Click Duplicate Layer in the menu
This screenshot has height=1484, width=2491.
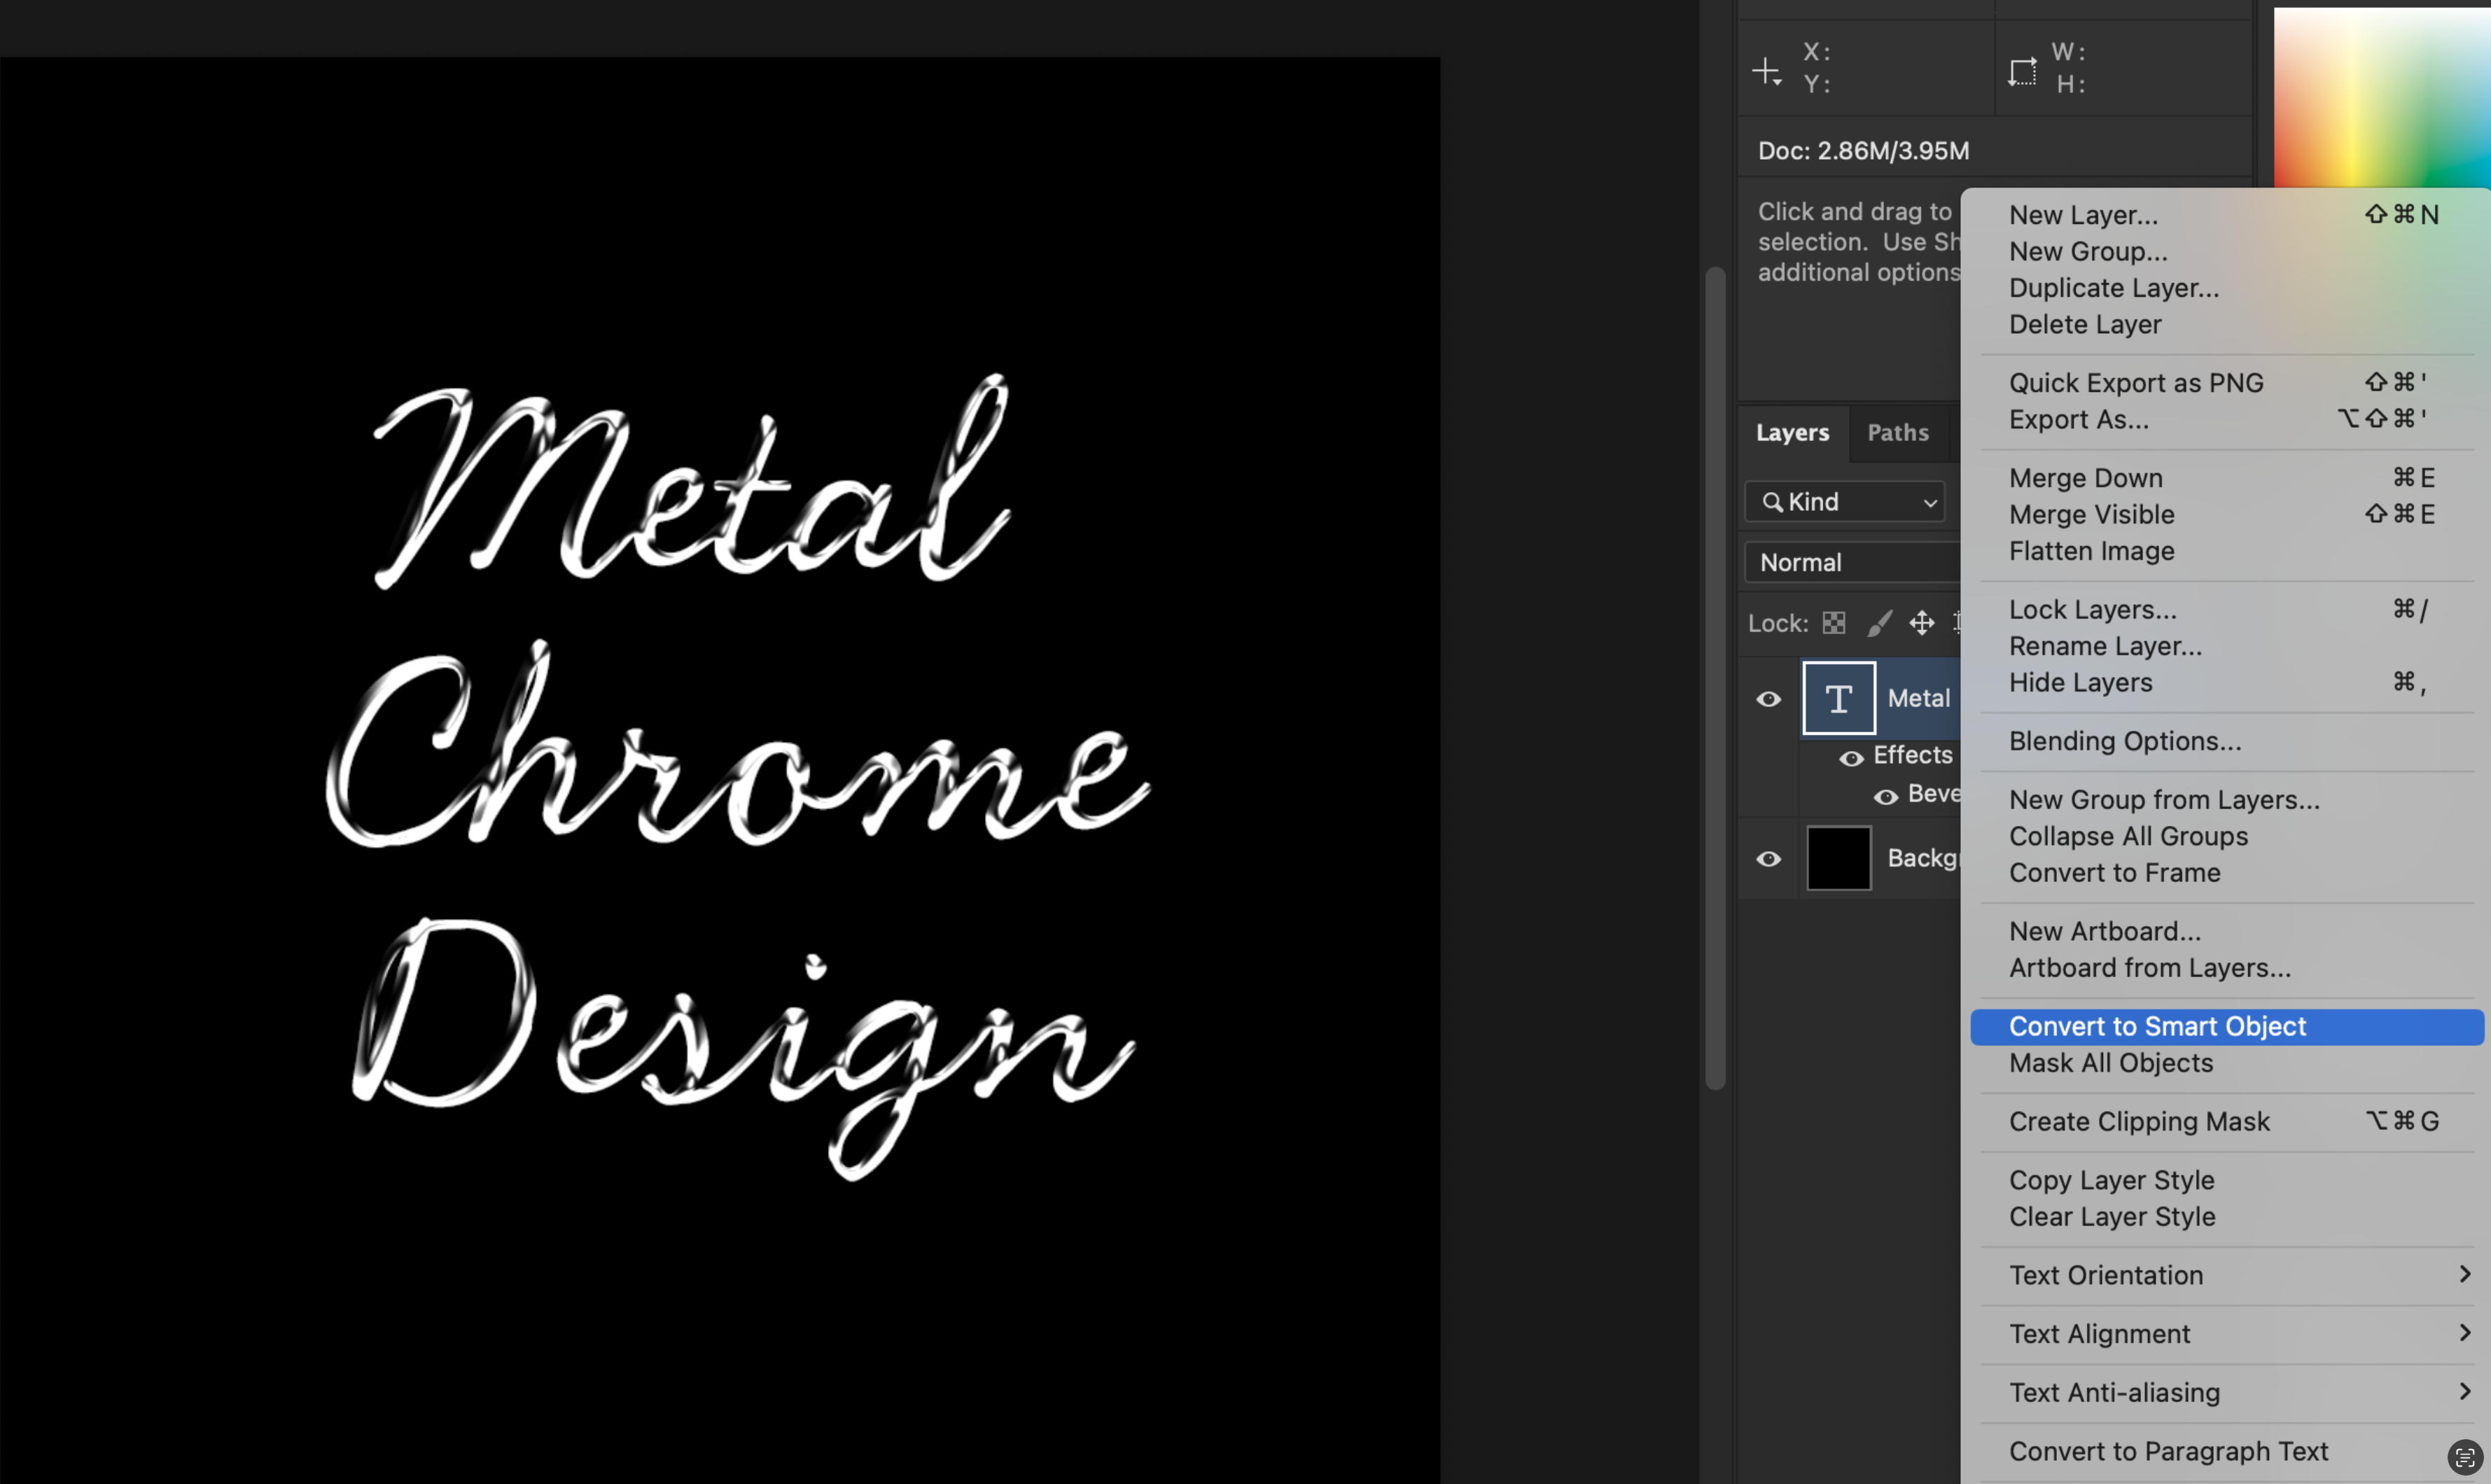(x=2113, y=288)
